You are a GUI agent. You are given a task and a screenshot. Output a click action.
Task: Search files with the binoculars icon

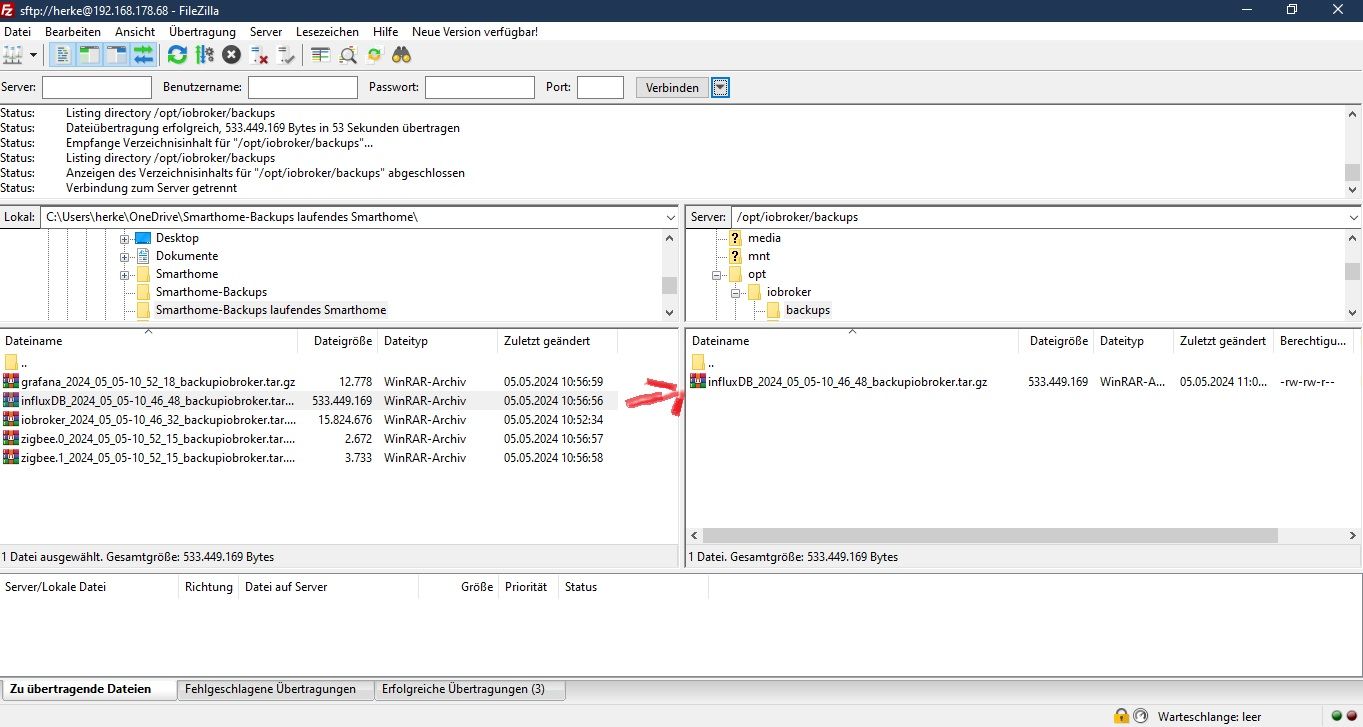click(402, 55)
